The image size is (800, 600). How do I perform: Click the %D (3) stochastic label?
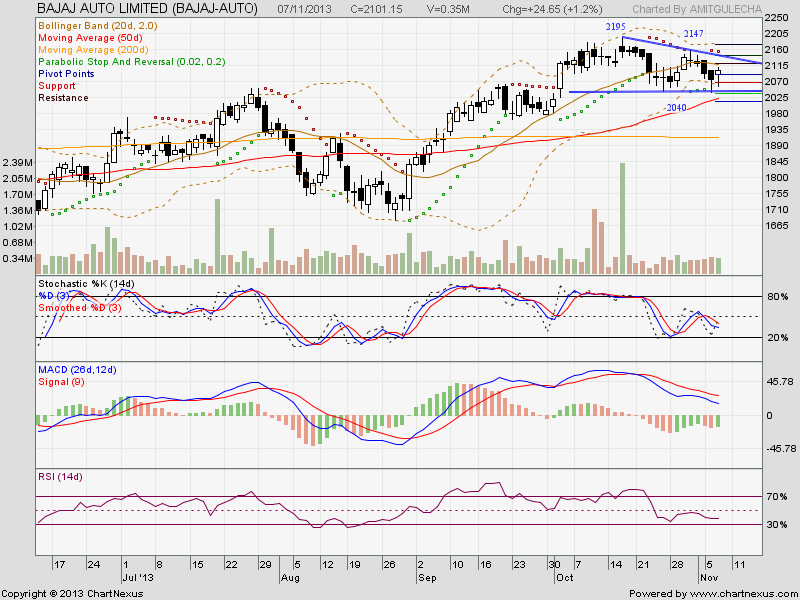point(54,295)
